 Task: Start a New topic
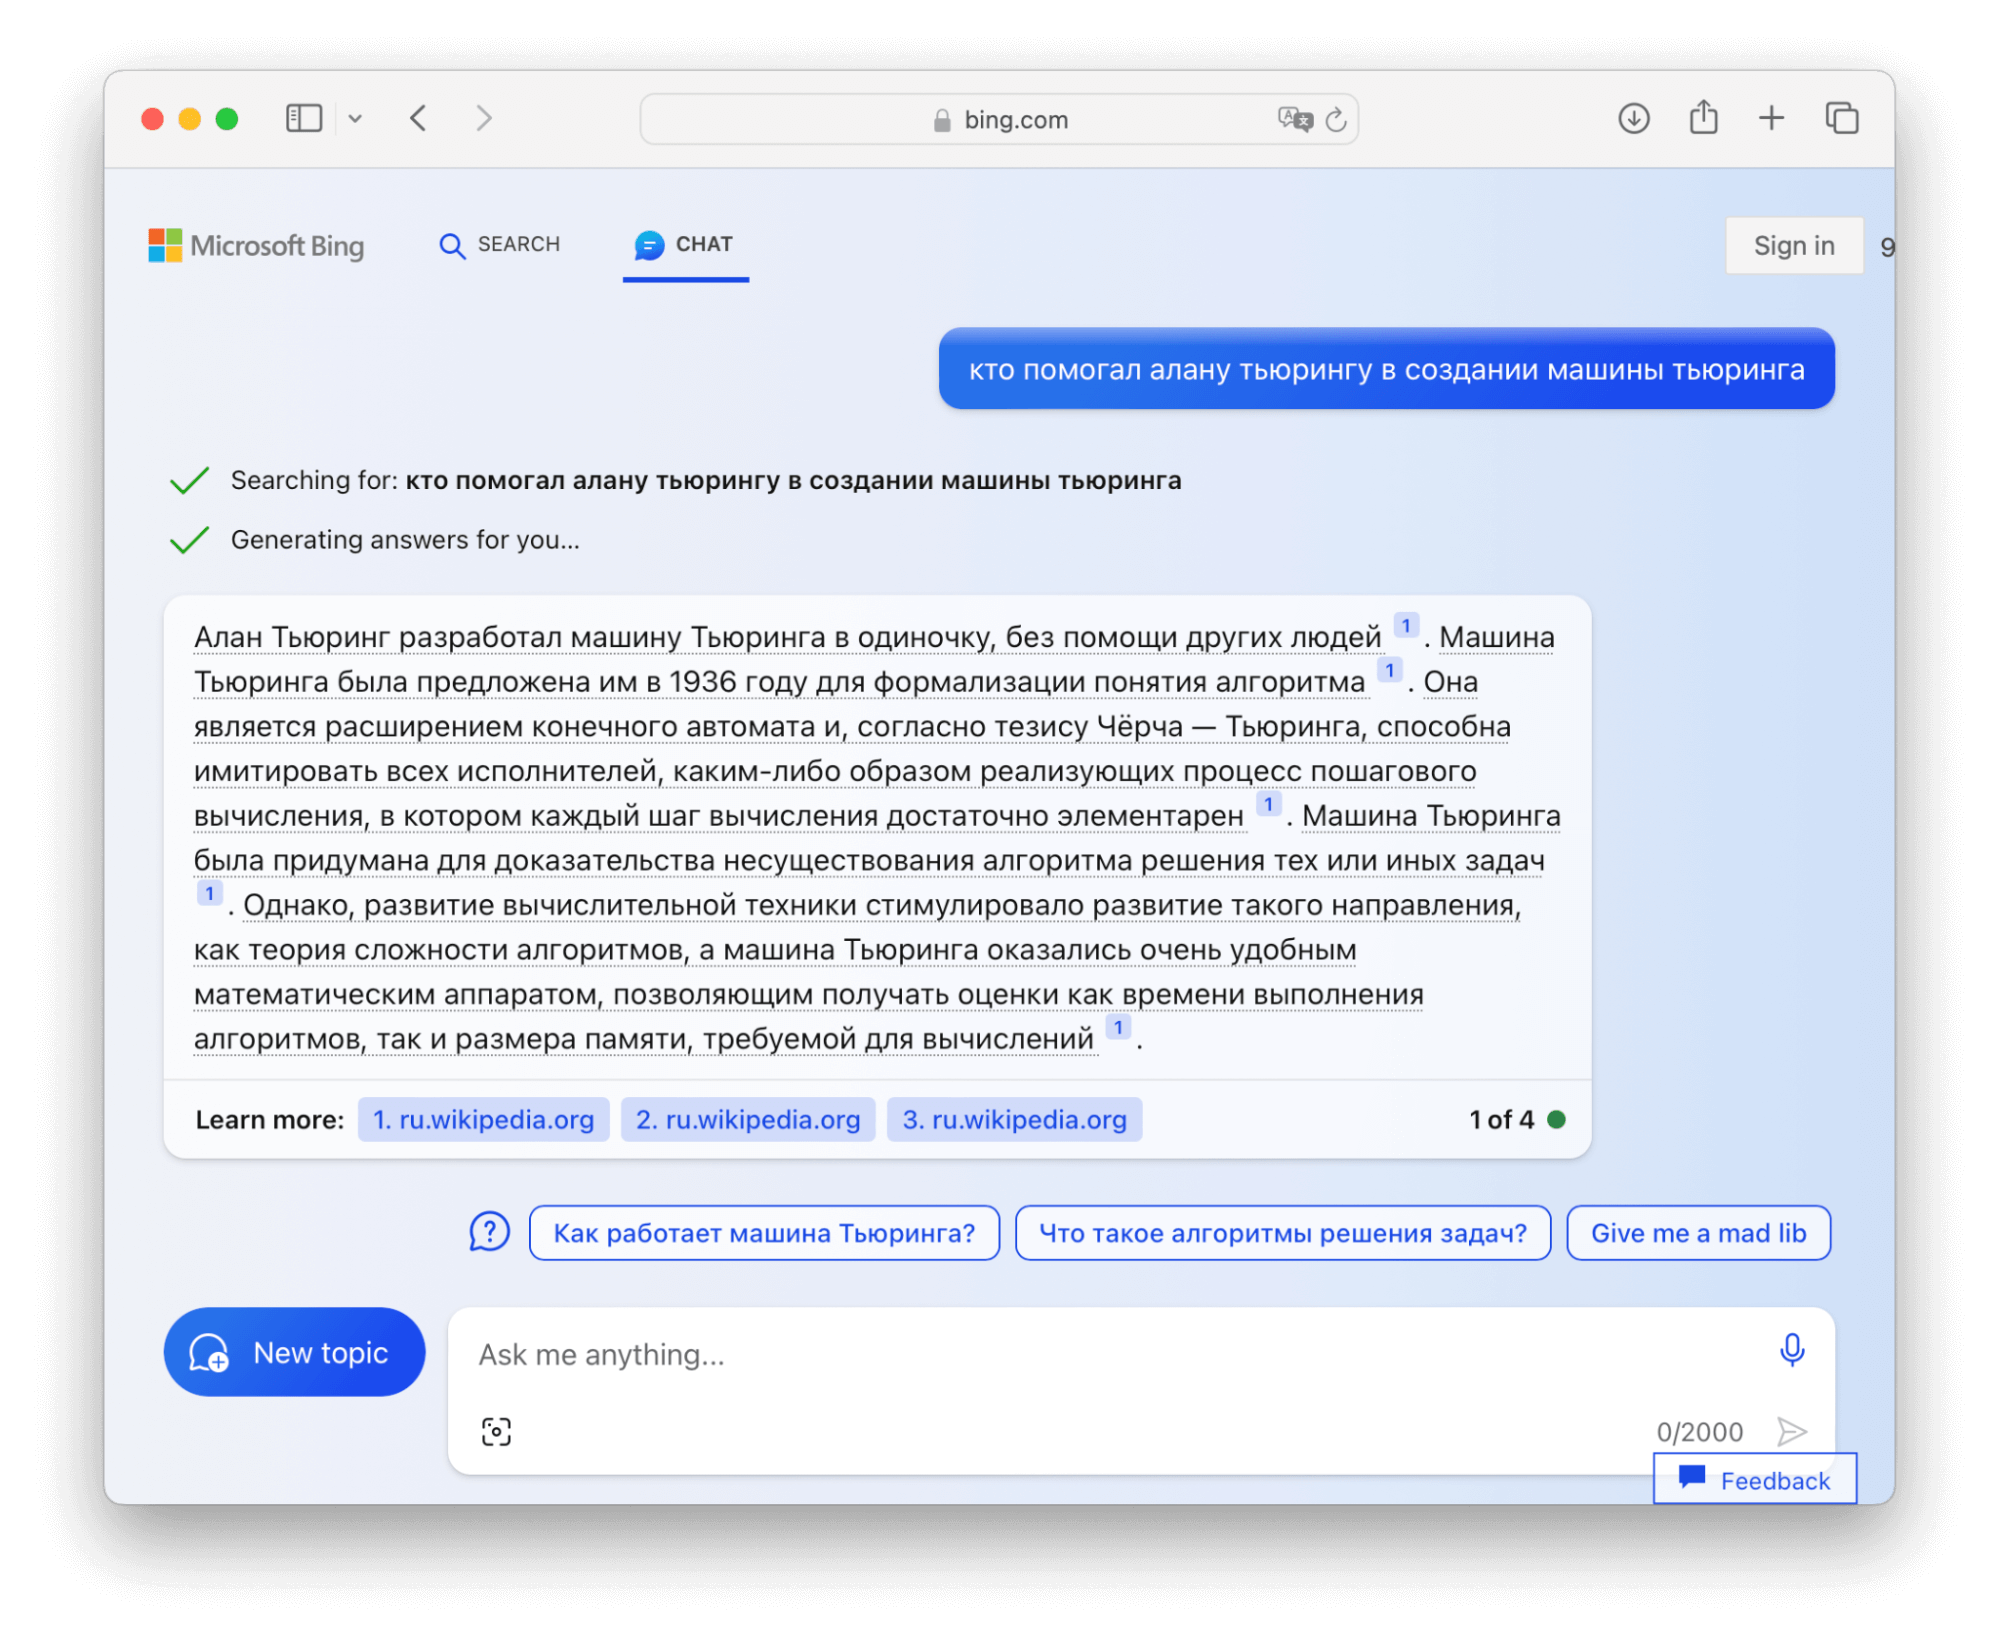click(x=293, y=1352)
